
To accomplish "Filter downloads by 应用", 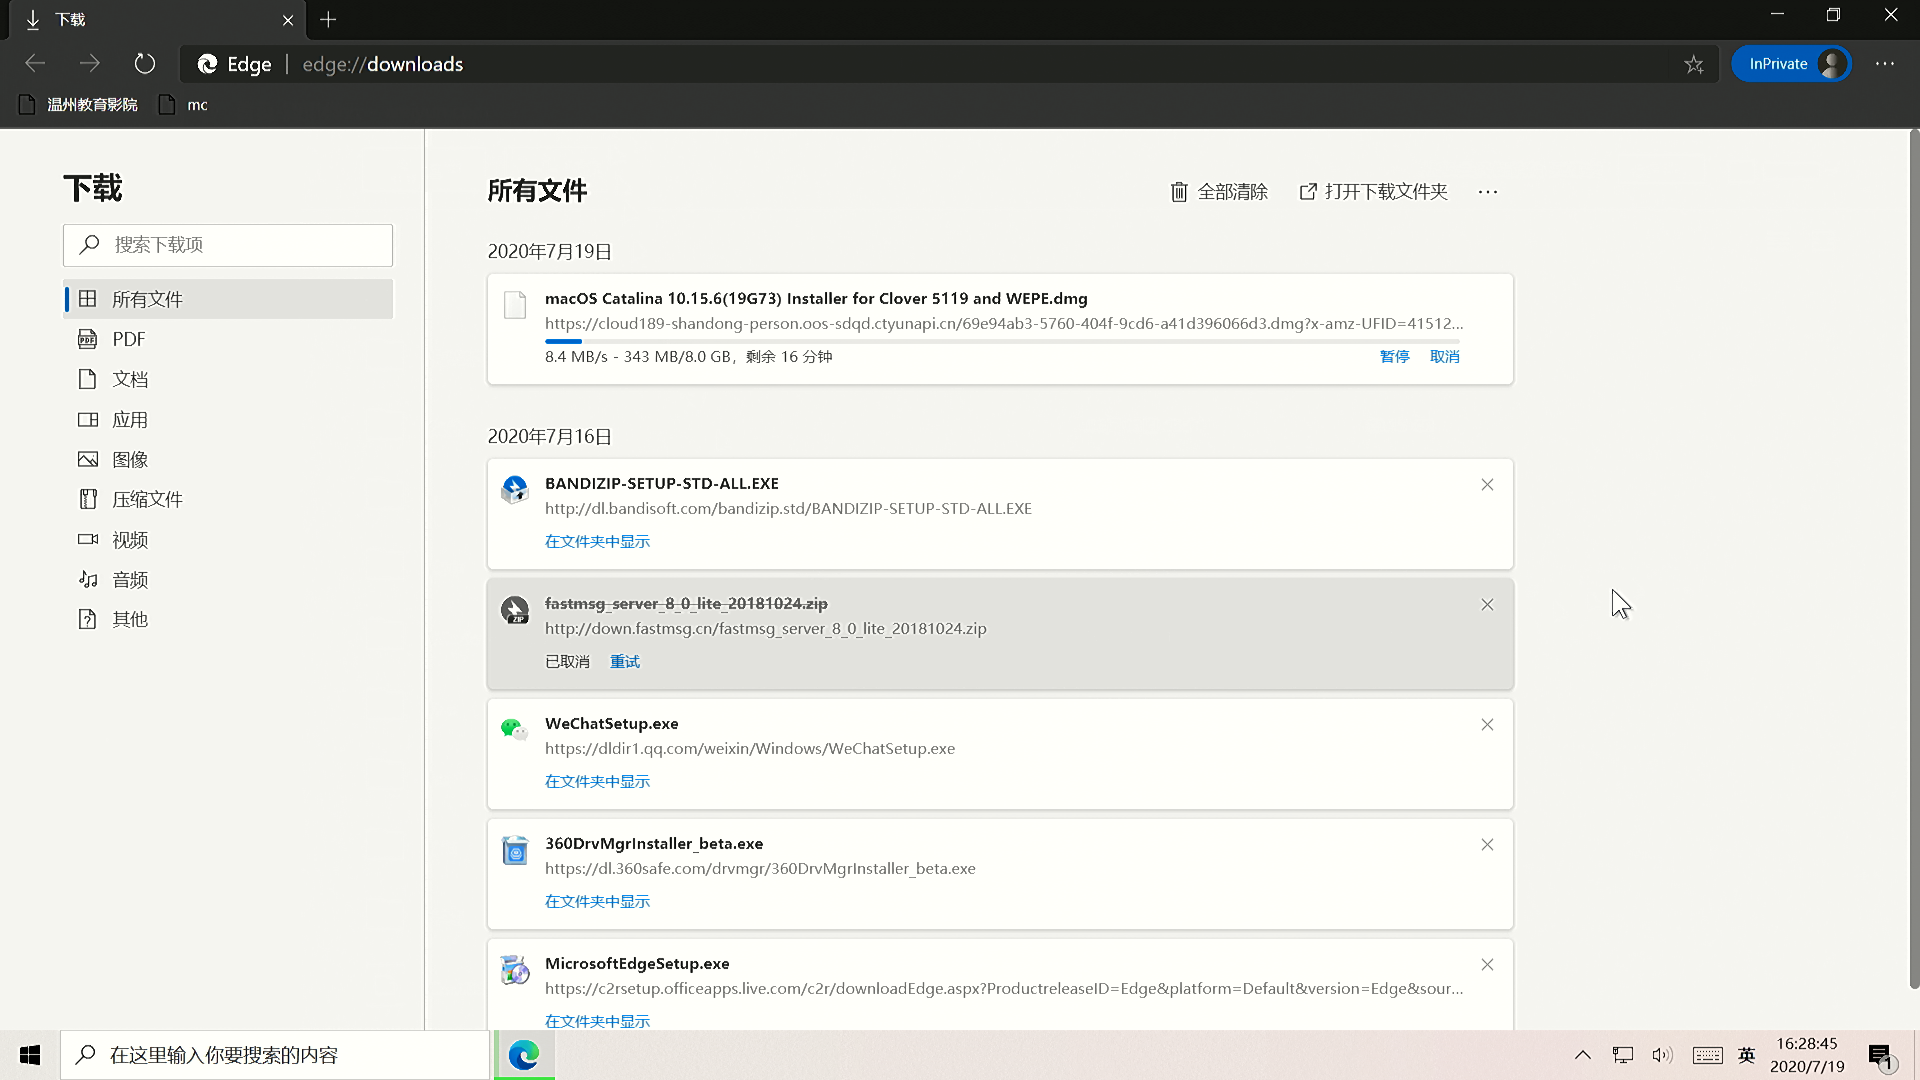I will [228, 420].
